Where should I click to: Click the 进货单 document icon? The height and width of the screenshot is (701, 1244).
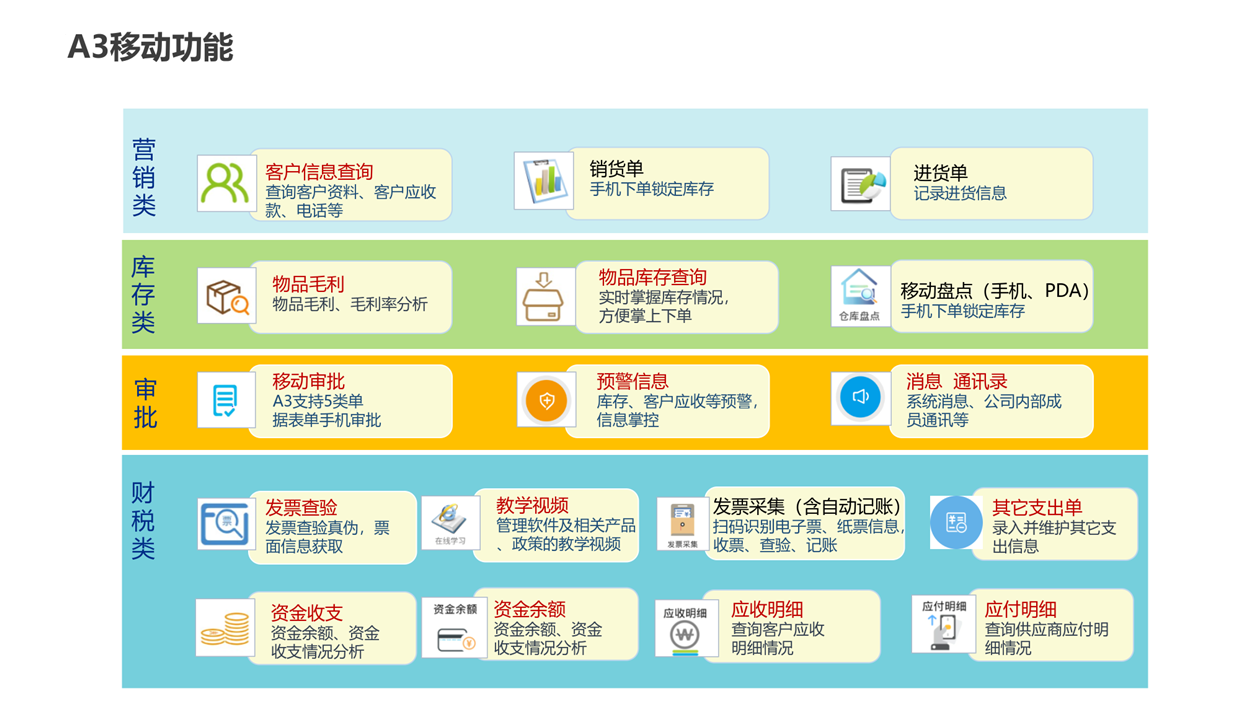click(860, 183)
